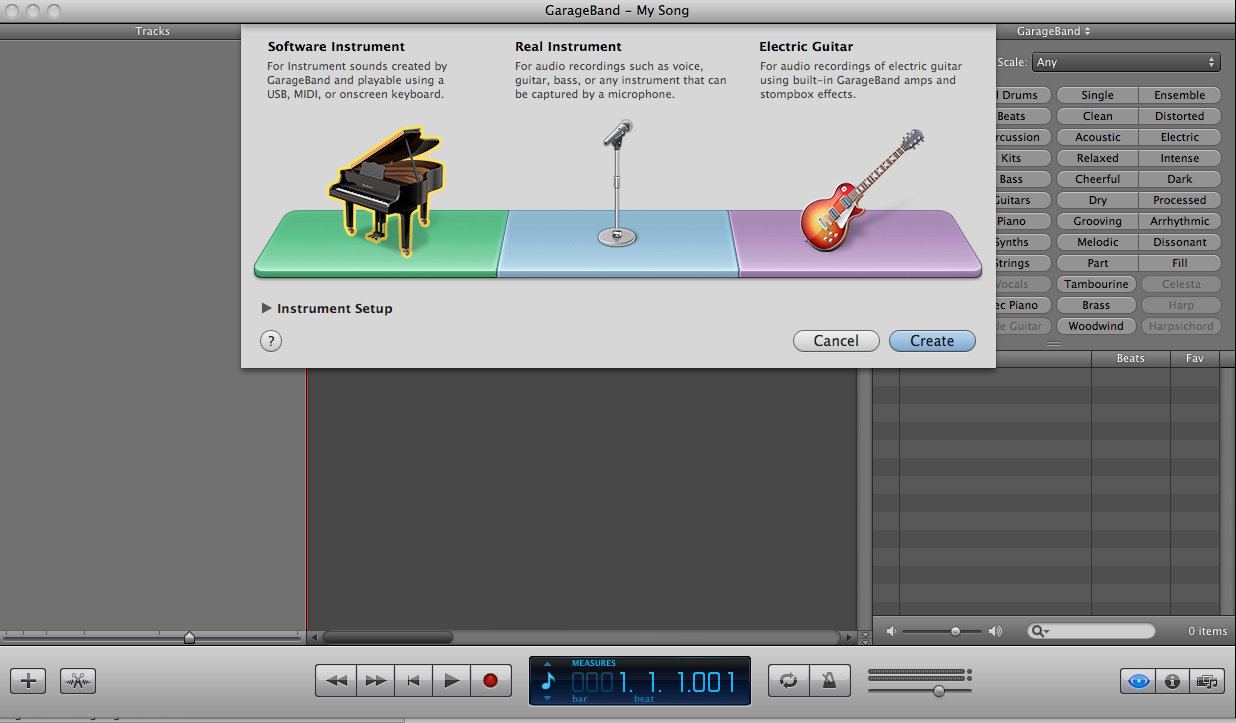
Task: Click the LCD mode up arrow
Action: 547,663
